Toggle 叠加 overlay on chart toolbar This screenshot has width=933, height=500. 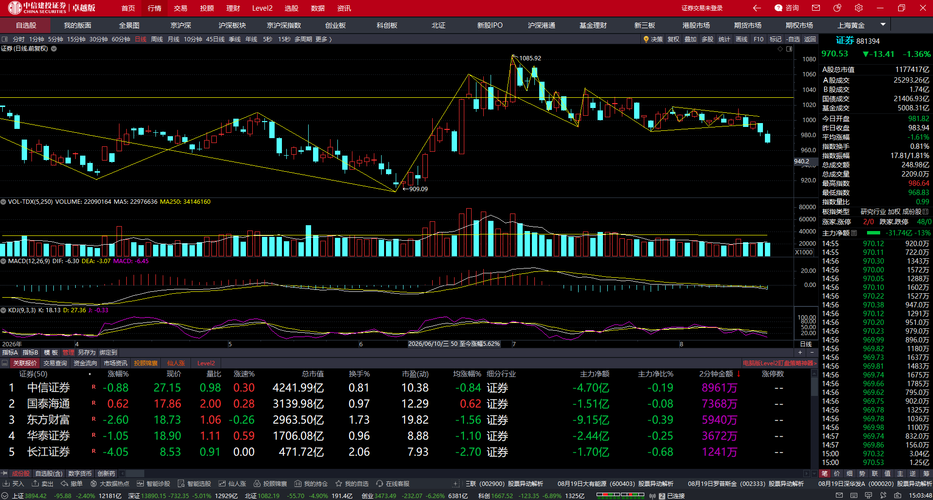click(690, 39)
